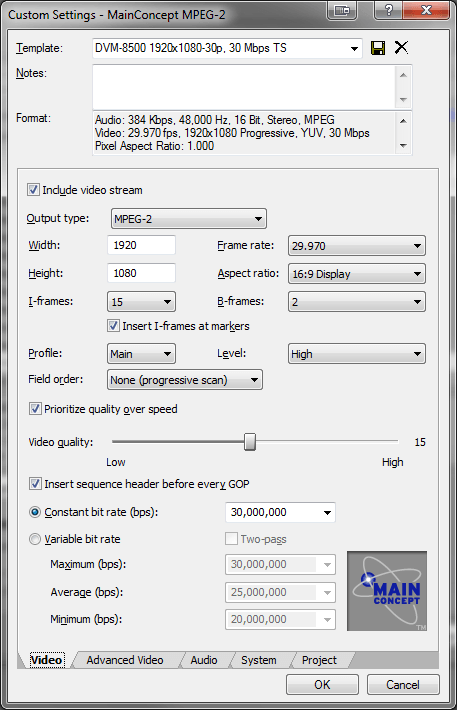This screenshot has width=457, height=710.
Task: Toggle Include video stream checkbox
Action: tap(33, 190)
